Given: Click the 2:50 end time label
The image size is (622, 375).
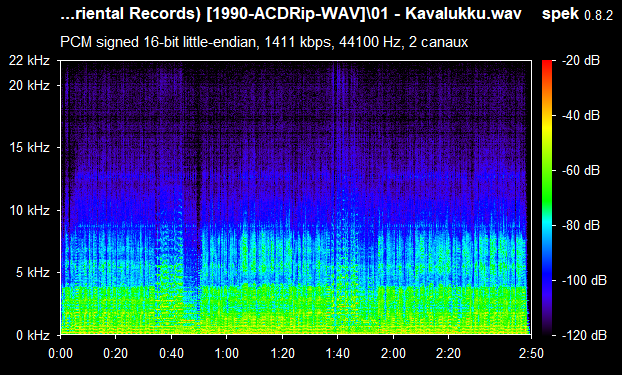Looking at the screenshot, I should point(531,353).
